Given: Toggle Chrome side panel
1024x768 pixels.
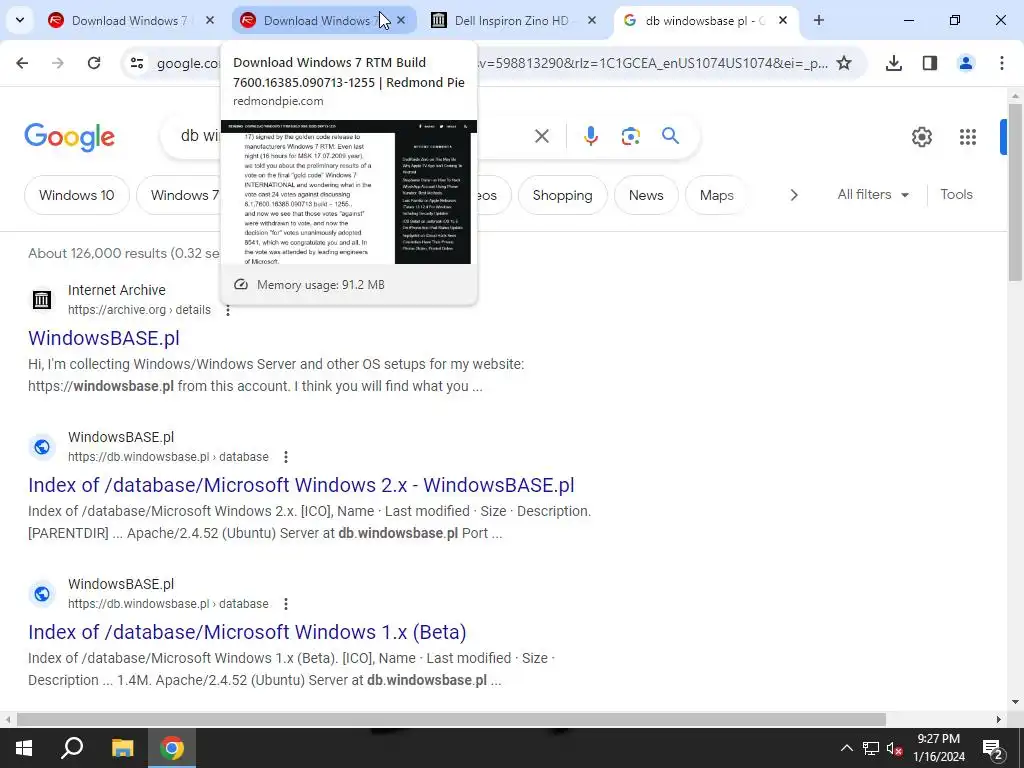Looking at the screenshot, I should (x=930, y=63).
